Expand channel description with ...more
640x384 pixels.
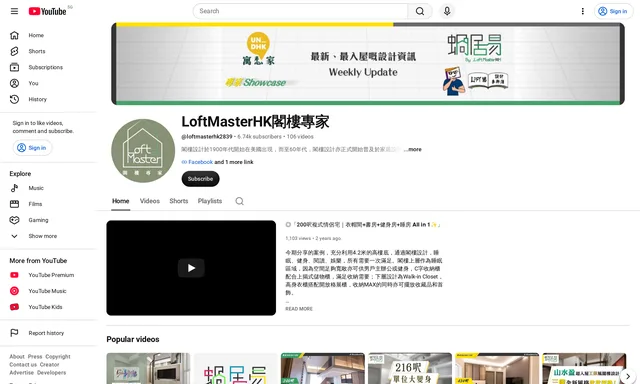click(x=413, y=149)
